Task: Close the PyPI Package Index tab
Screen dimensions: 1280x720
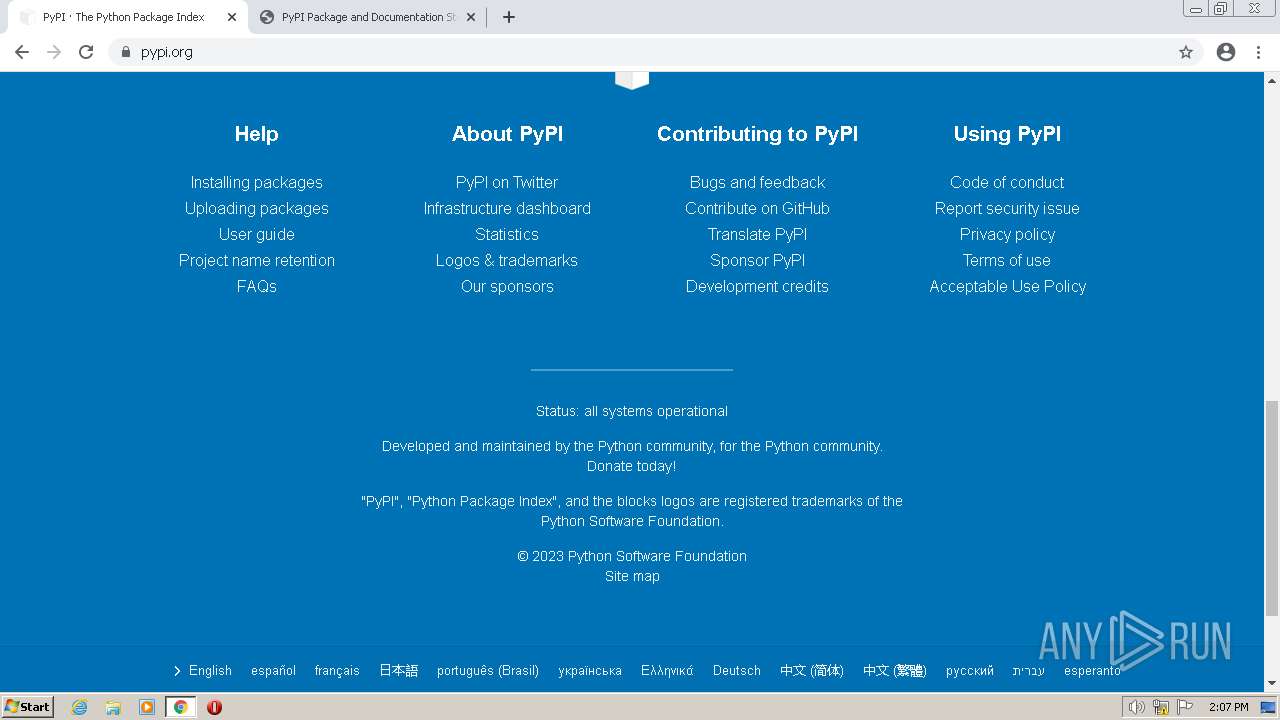Action: [232, 17]
